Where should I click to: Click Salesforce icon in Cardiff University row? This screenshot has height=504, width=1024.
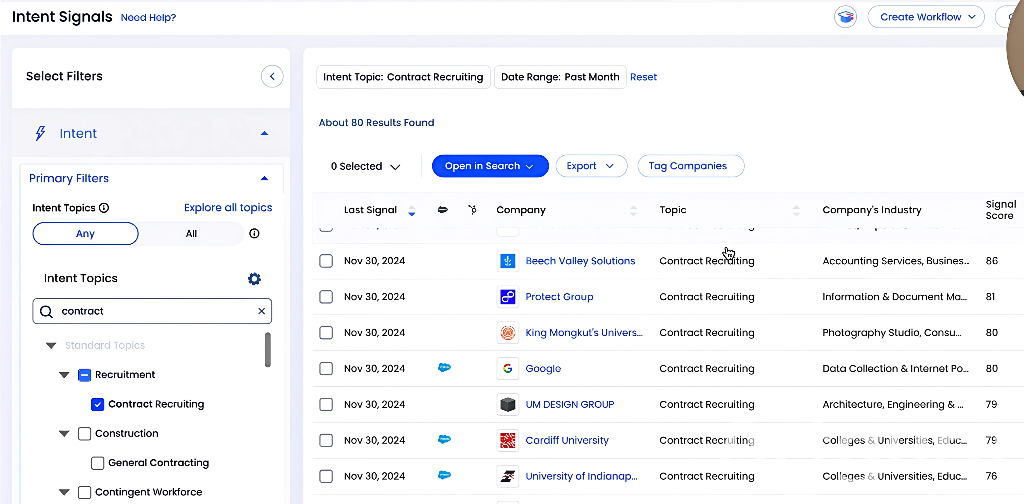(x=444, y=440)
